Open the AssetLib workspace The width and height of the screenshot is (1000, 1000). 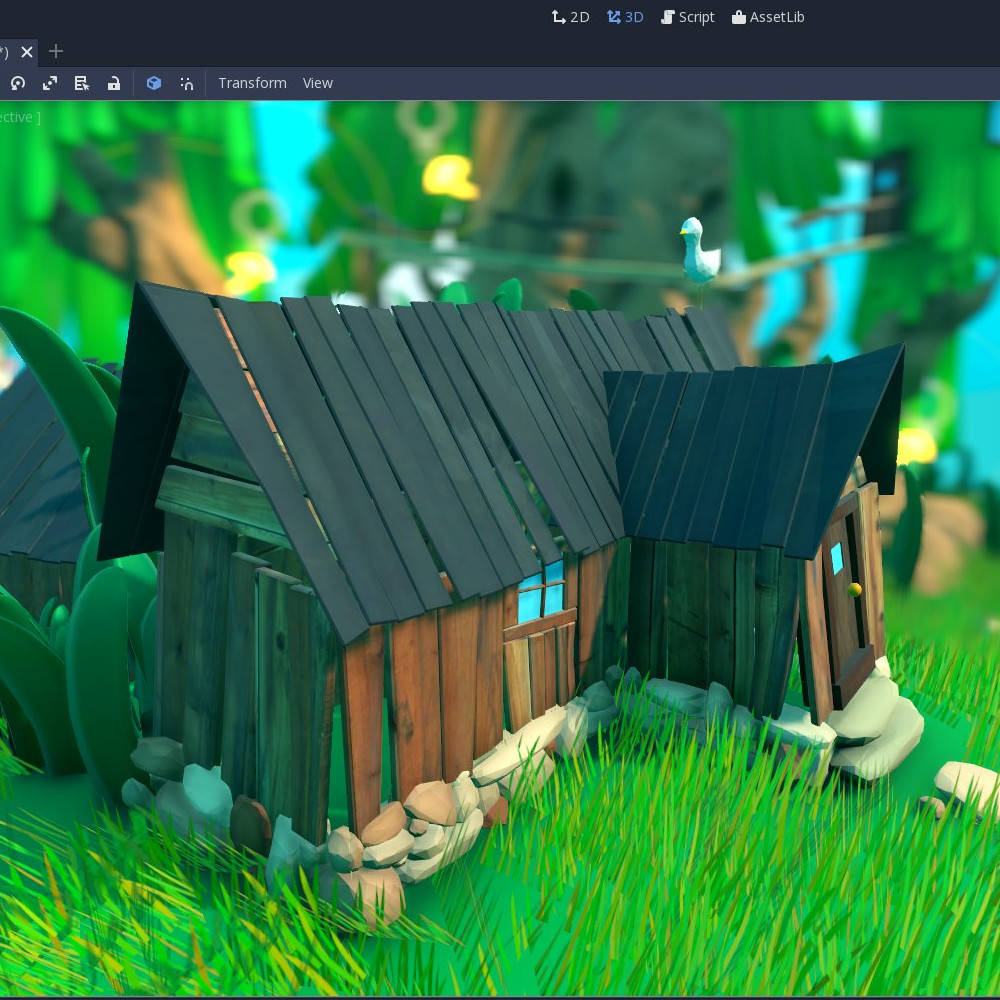pyautogui.click(x=768, y=17)
